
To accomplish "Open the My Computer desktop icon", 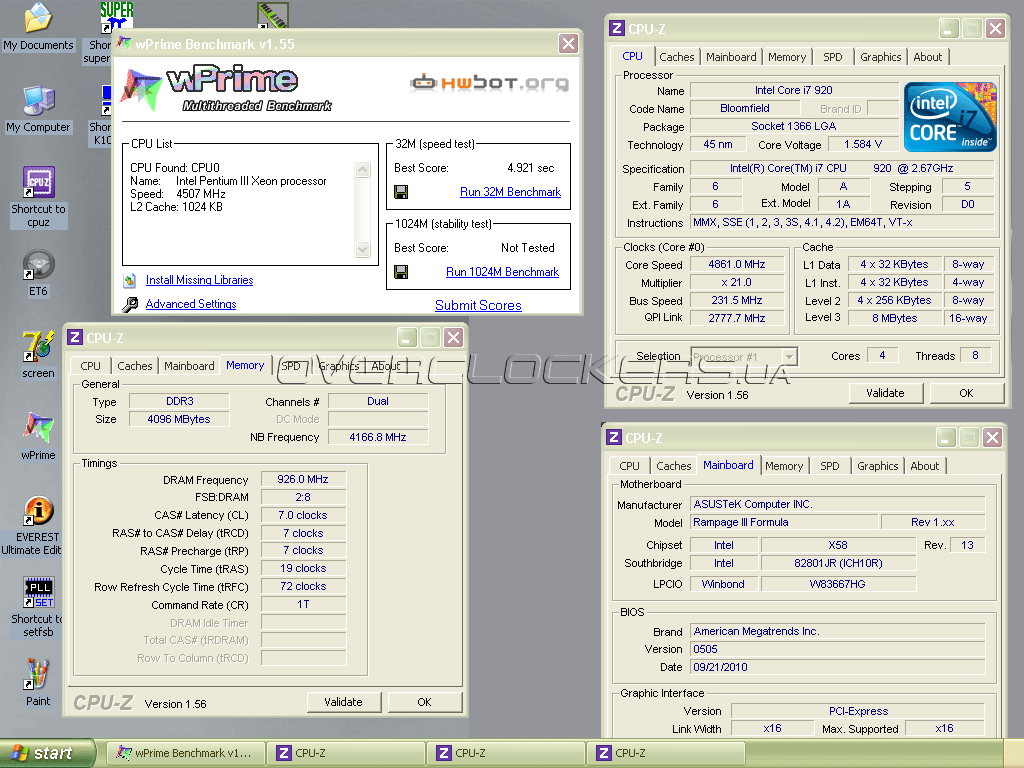I will coord(38,108).
